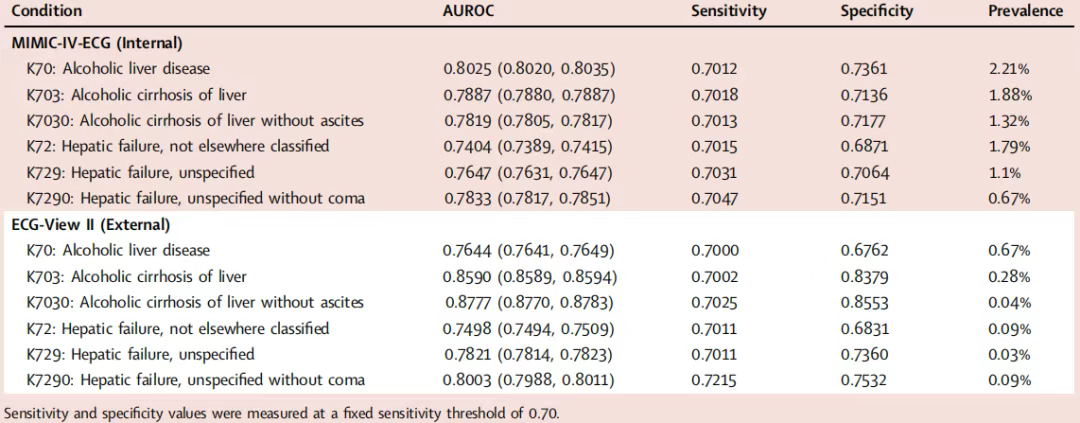Click sensitivity value 0.7047
Image resolution: width=1080 pixels, height=423 pixels.
[x=711, y=199]
